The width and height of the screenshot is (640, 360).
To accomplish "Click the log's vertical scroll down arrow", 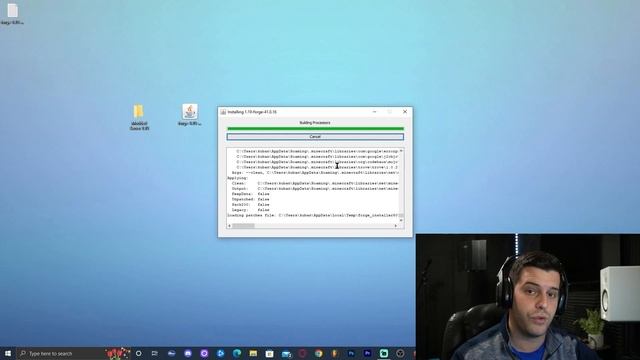I will coord(401,220).
